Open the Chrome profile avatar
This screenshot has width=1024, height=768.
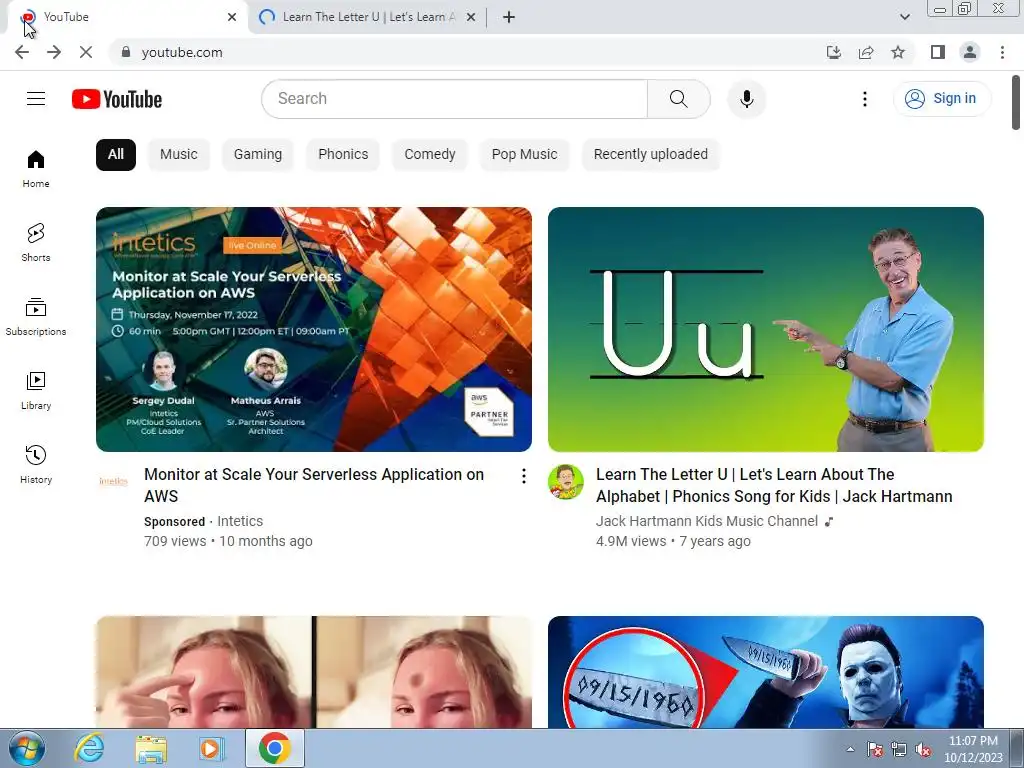point(970,52)
